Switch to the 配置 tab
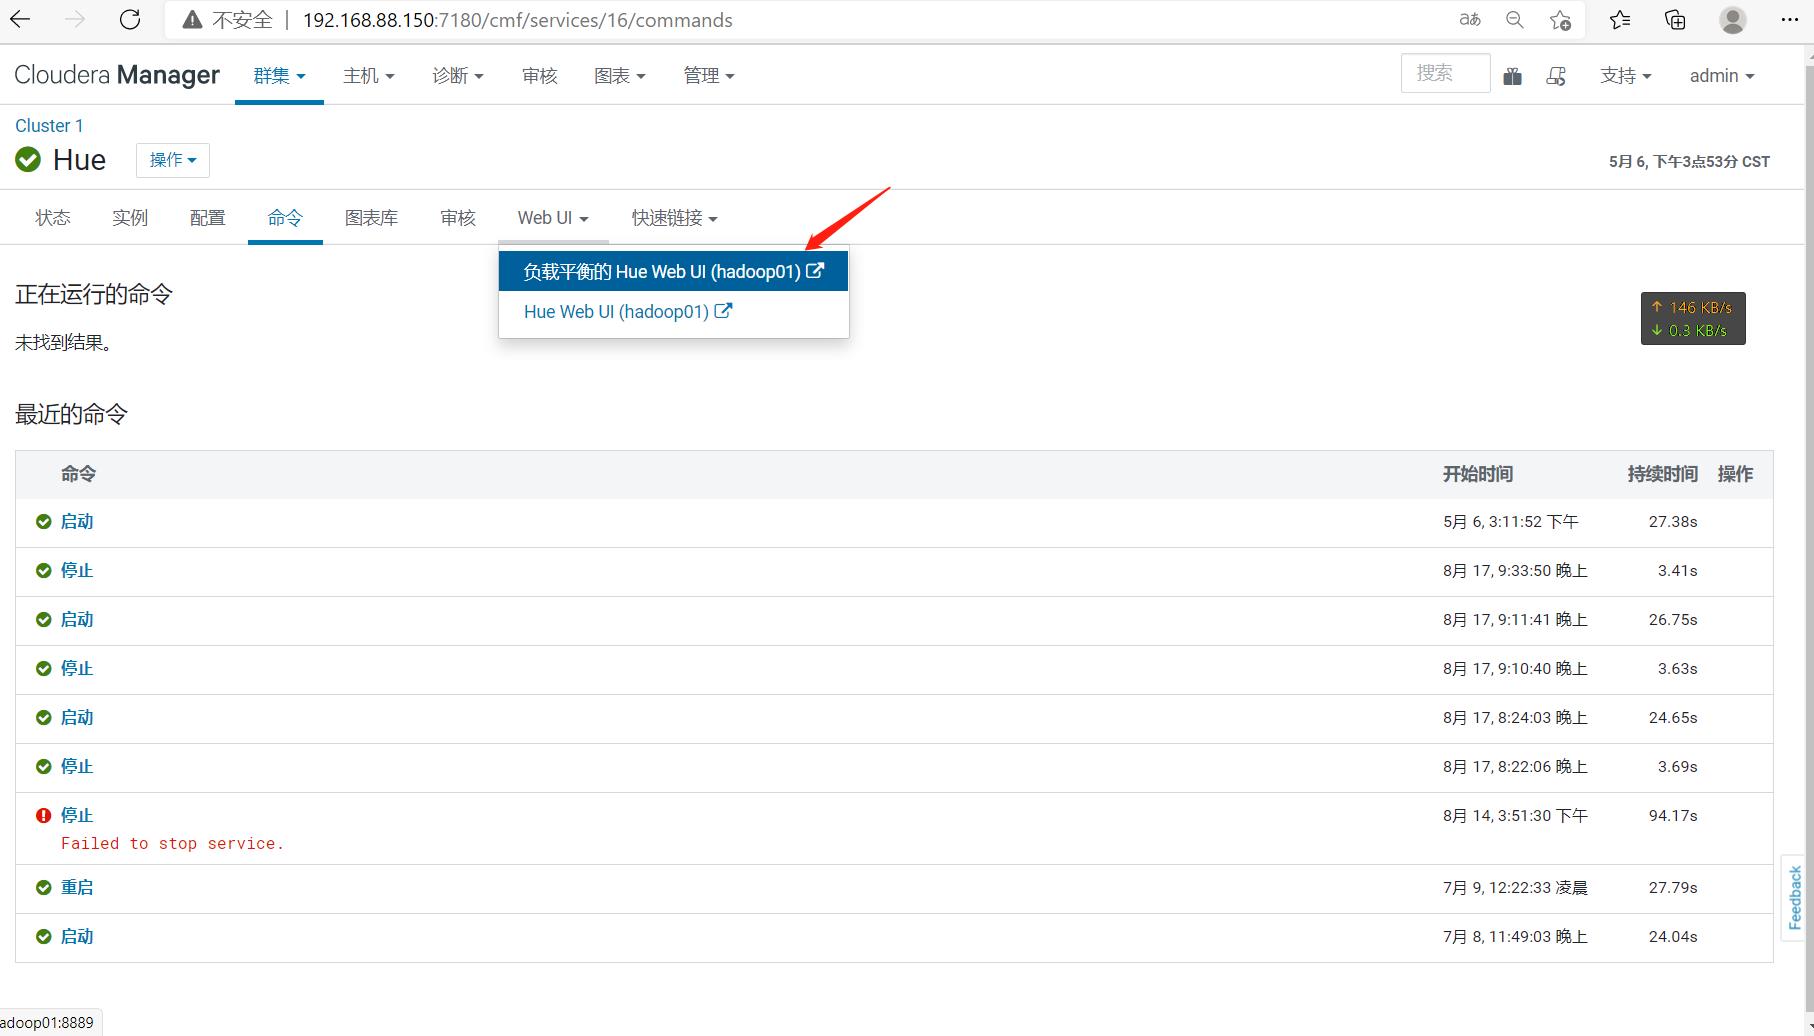The width and height of the screenshot is (1814, 1036). [x=208, y=218]
